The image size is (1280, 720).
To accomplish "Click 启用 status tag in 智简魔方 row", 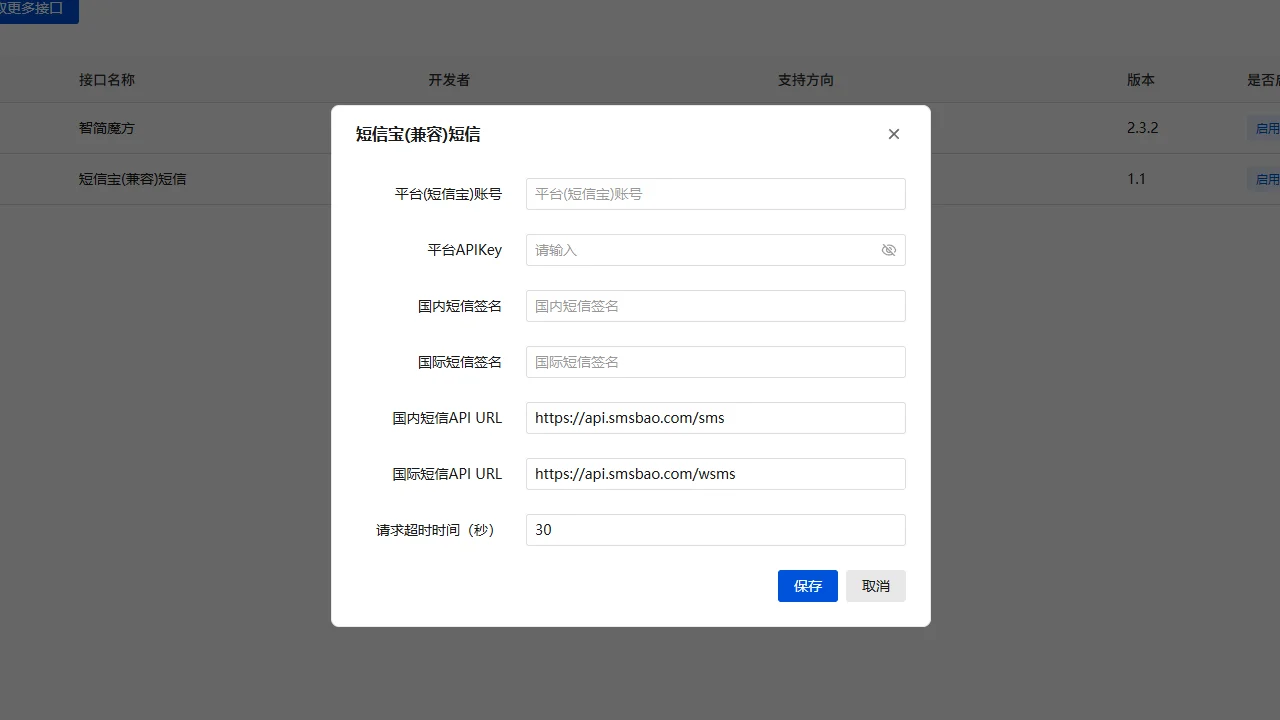I will click(1264, 128).
